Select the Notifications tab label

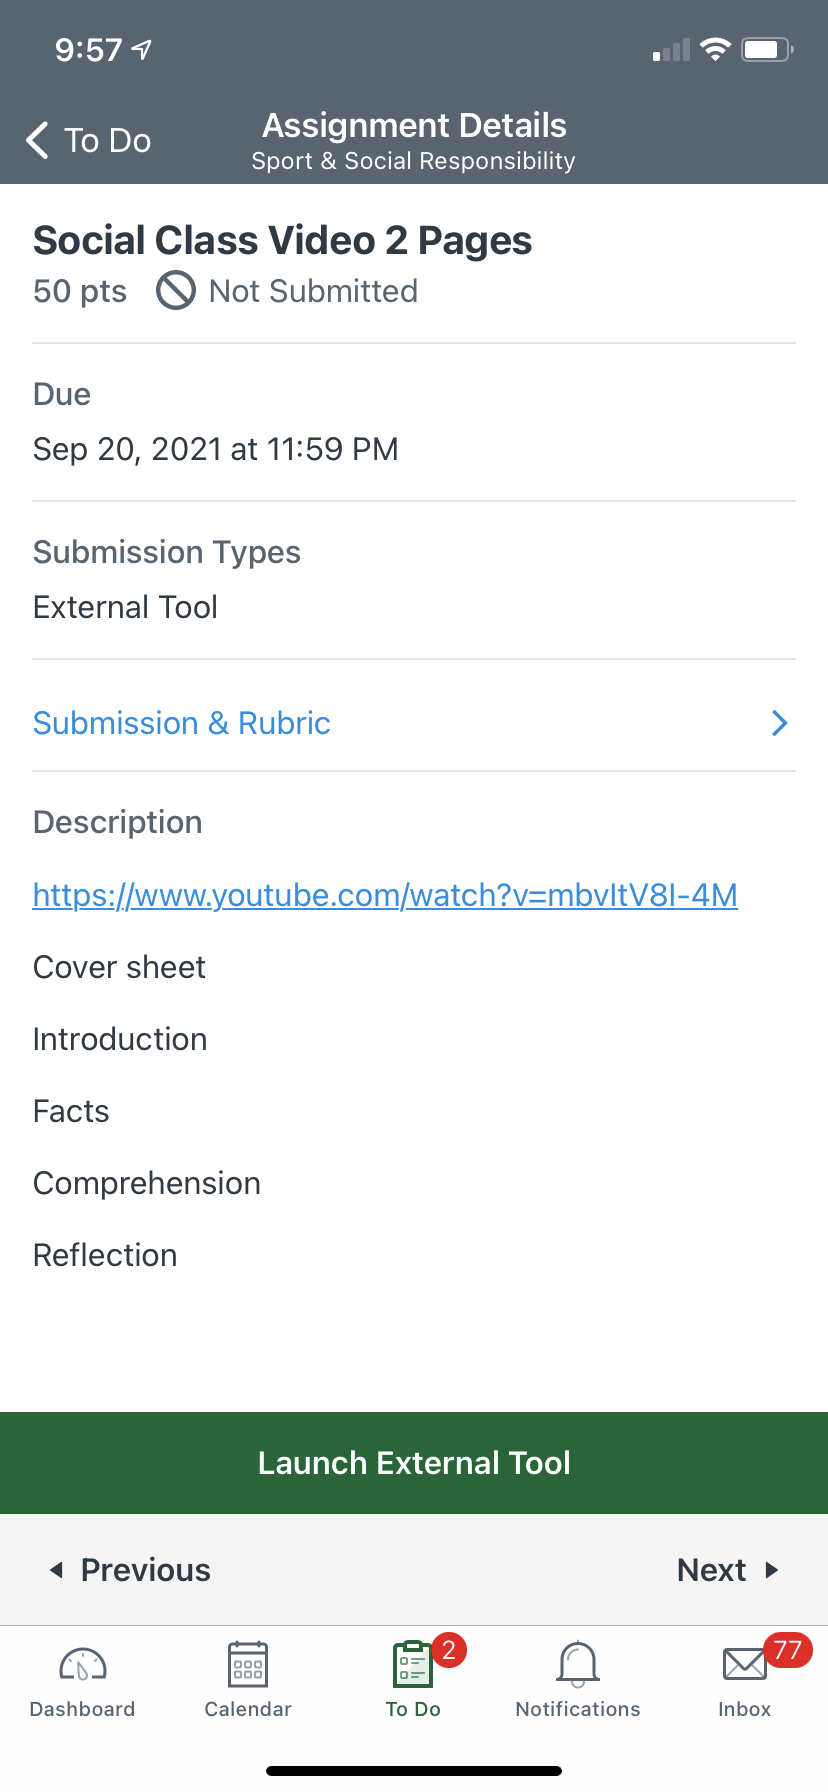578,1709
